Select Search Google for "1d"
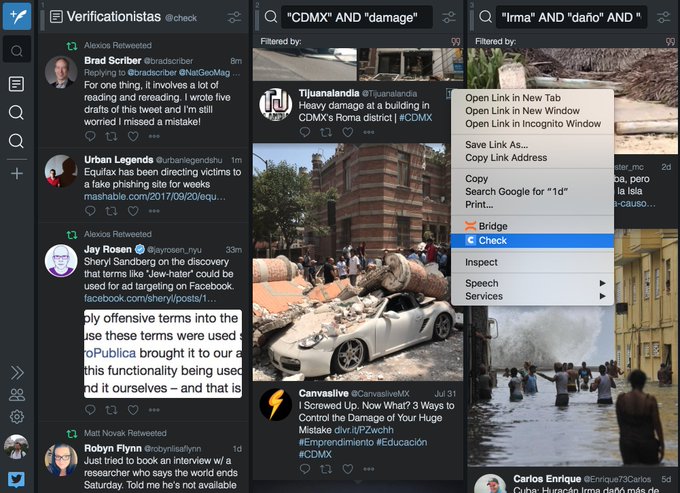 pyautogui.click(x=532, y=191)
